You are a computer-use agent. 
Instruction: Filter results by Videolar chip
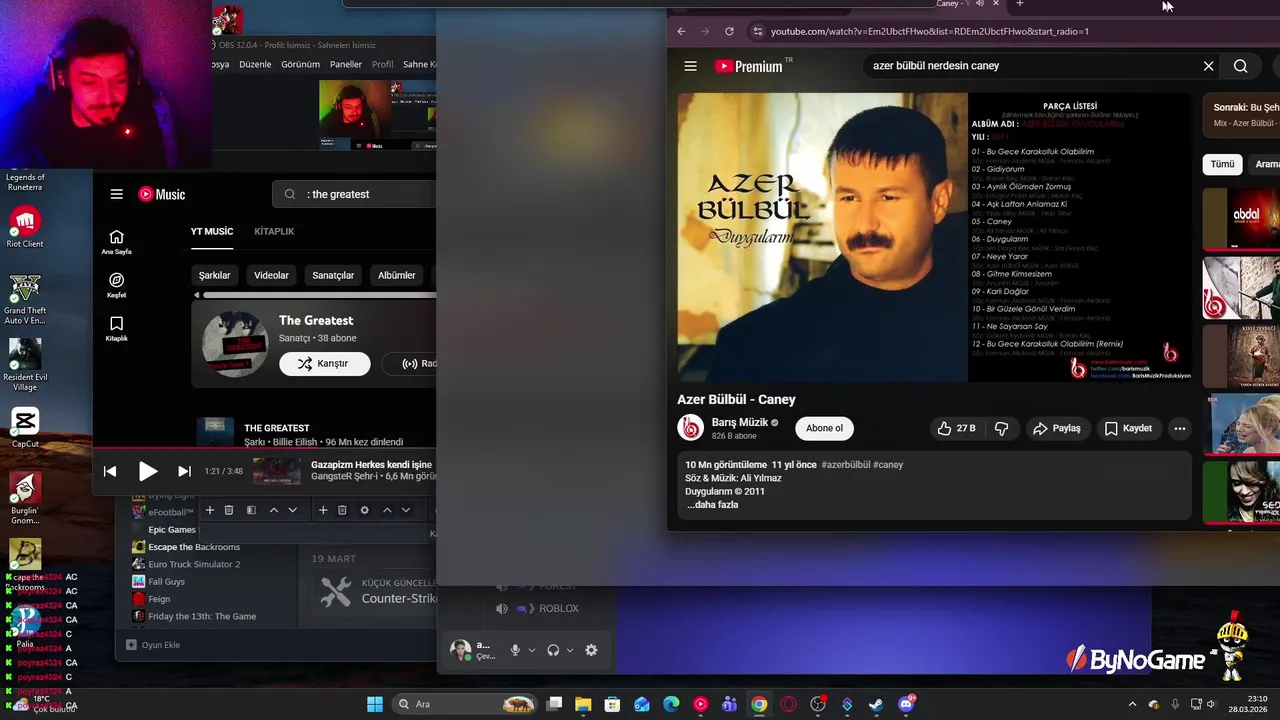[271, 275]
